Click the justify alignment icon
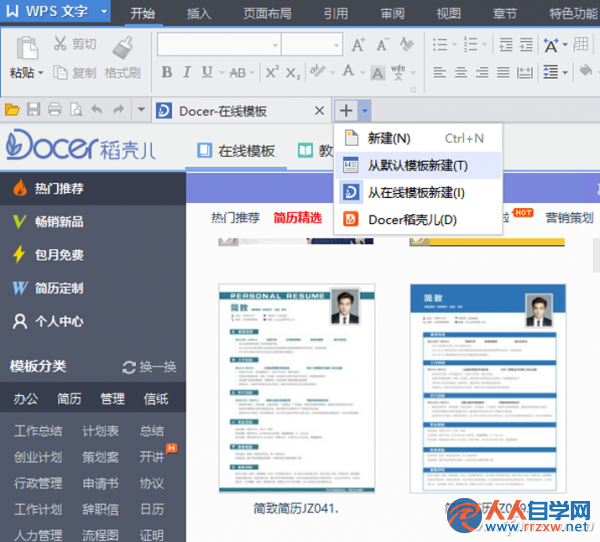The height and width of the screenshot is (542, 600). click(503, 72)
